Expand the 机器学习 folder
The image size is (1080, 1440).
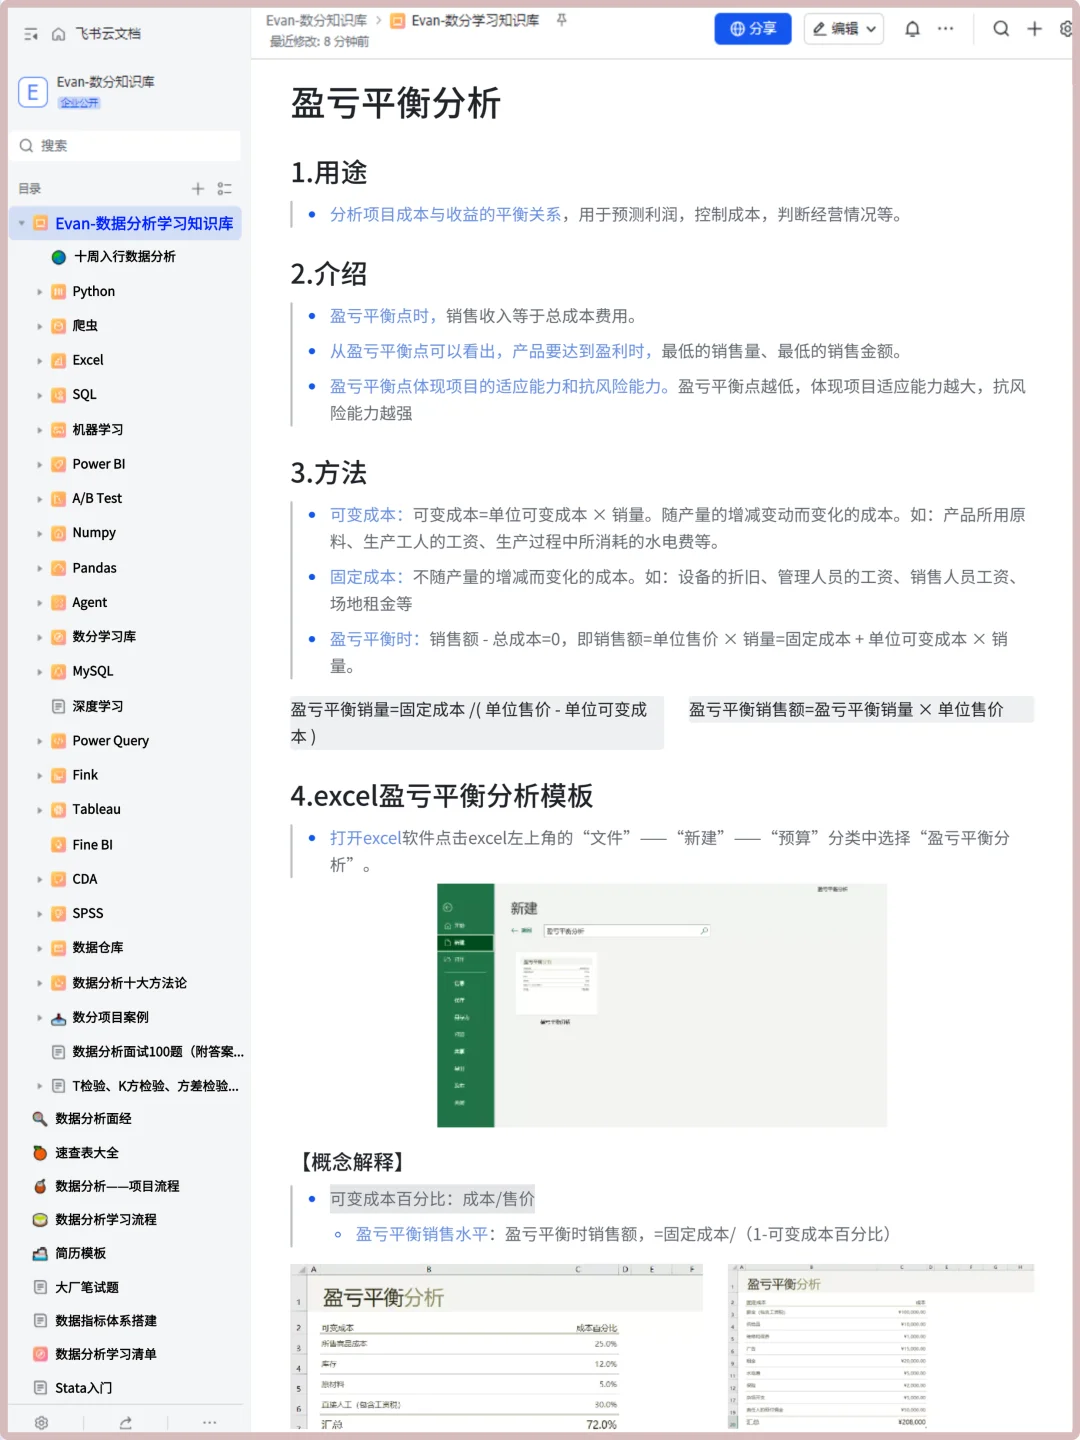point(40,430)
